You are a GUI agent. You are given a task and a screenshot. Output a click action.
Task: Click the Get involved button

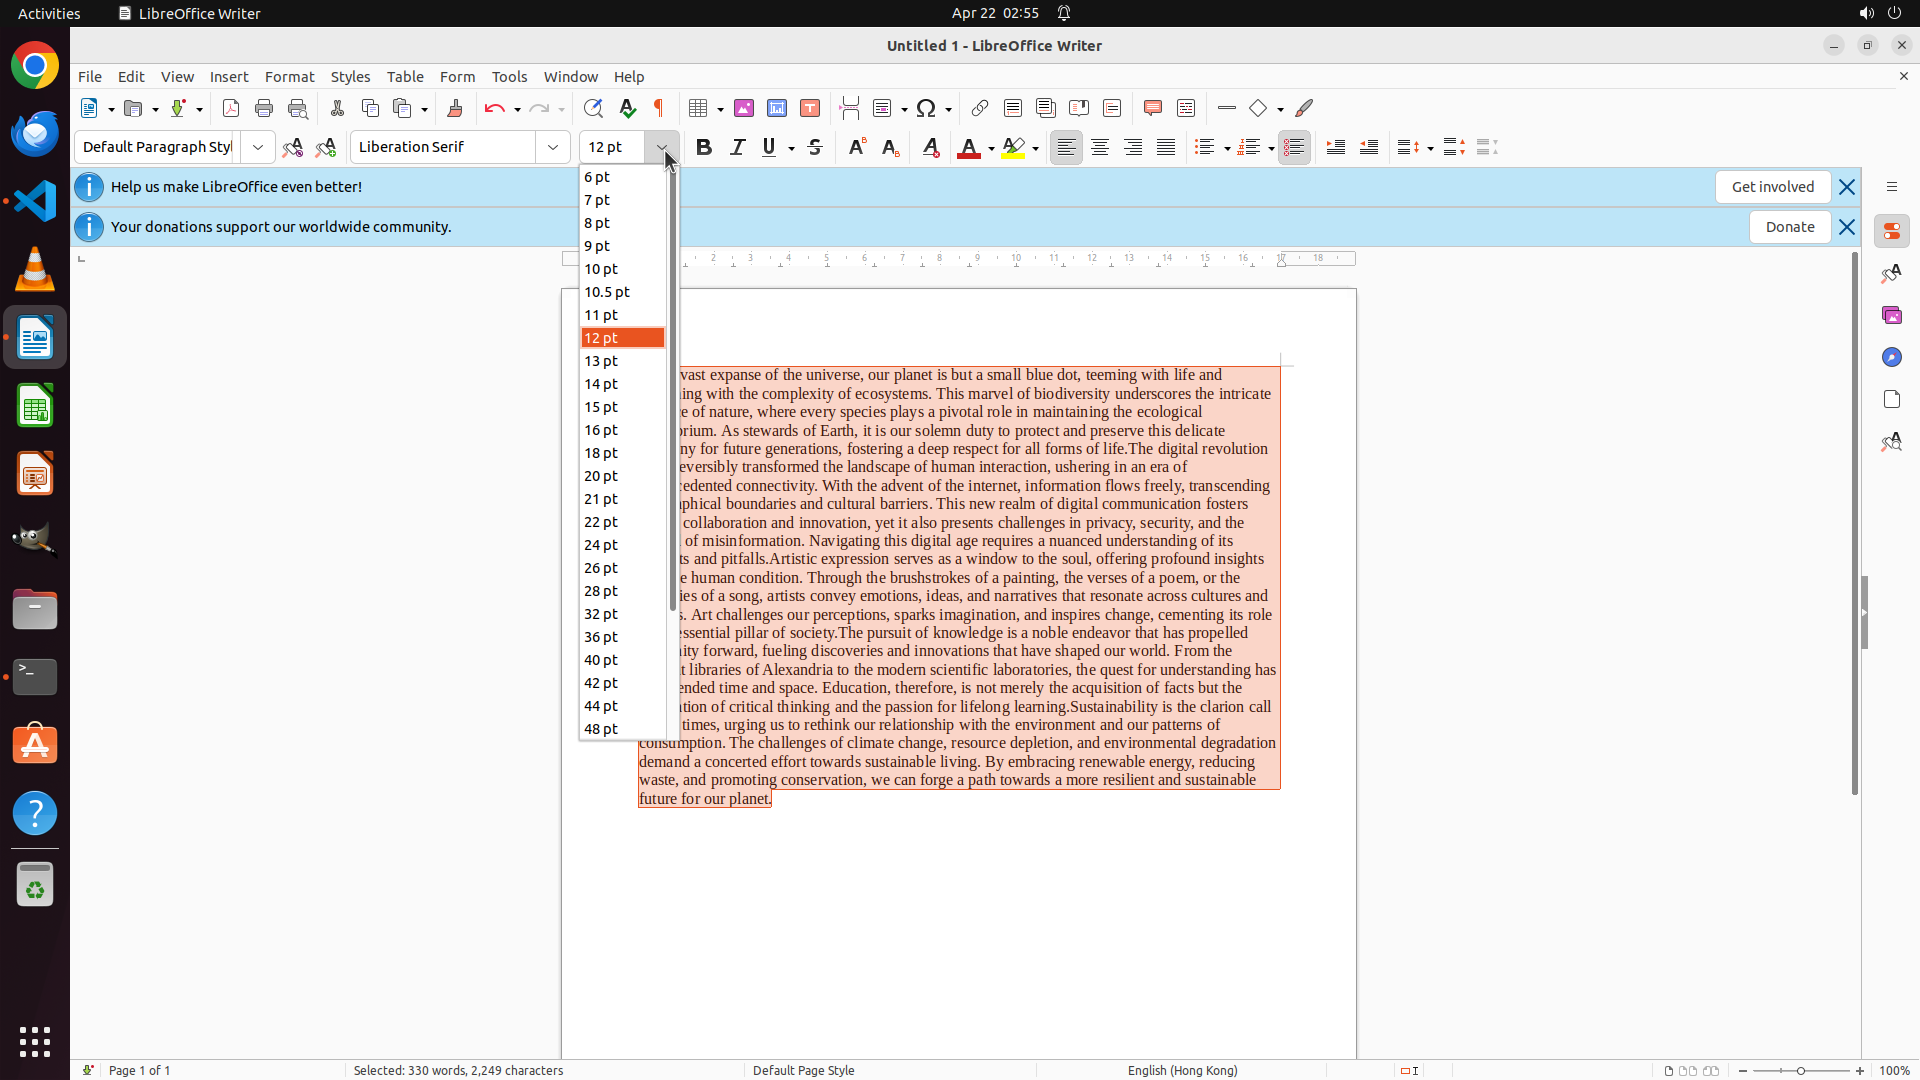point(1772,187)
